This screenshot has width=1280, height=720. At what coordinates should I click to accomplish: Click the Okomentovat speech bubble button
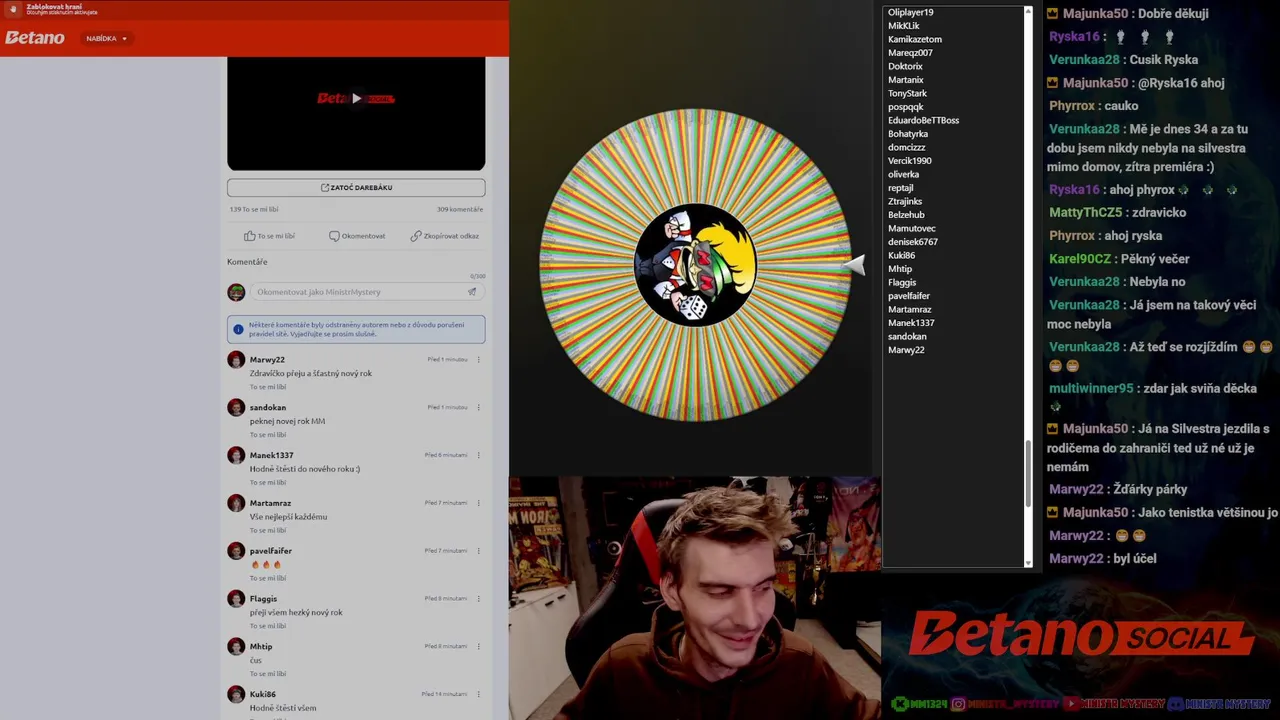click(x=357, y=236)
